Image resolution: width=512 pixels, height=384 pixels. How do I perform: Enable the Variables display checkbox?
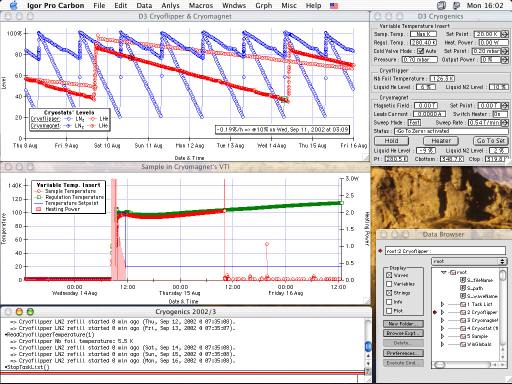(389, 284)
